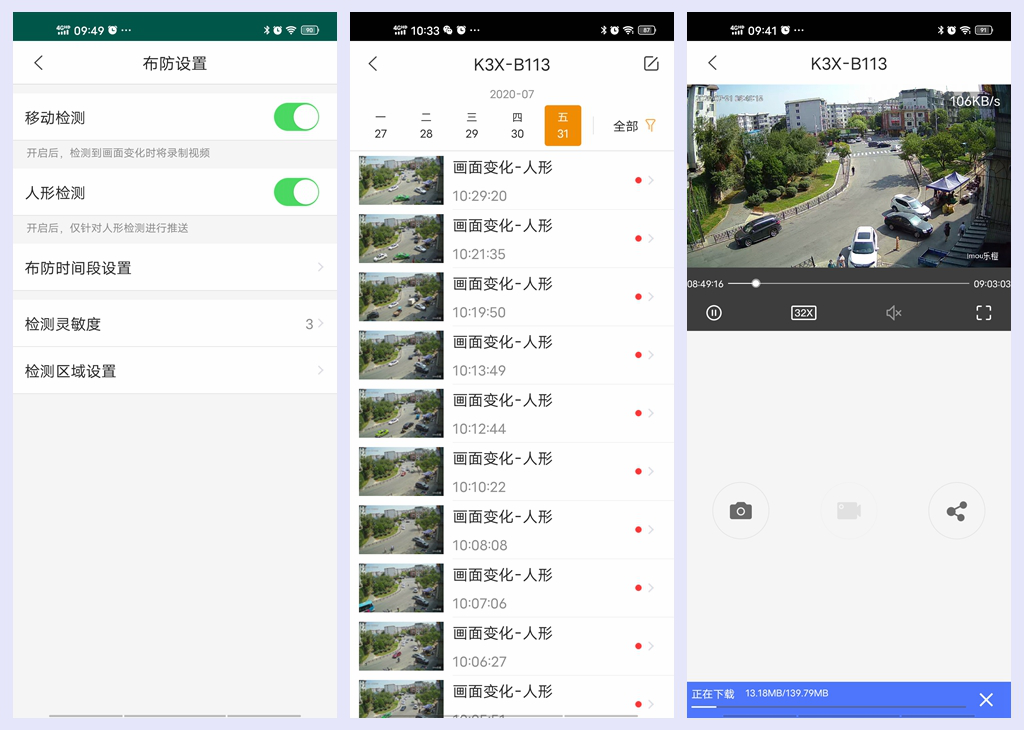Viewport: 1024px width, 730px height.
Task: Open the edit icon beside K3X-B113 title
Action: pyautogui.click(x=651, y=63)
